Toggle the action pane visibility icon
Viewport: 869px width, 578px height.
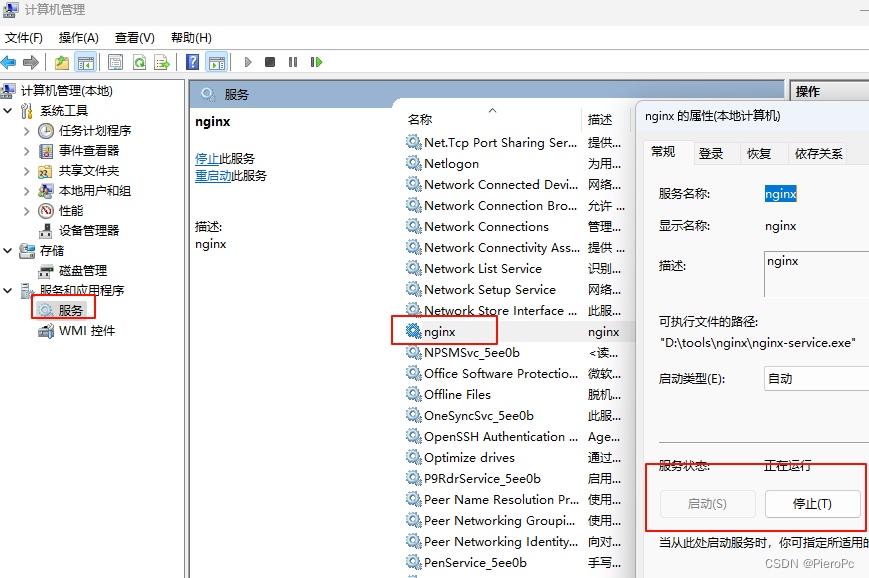[x=217, y=62]
